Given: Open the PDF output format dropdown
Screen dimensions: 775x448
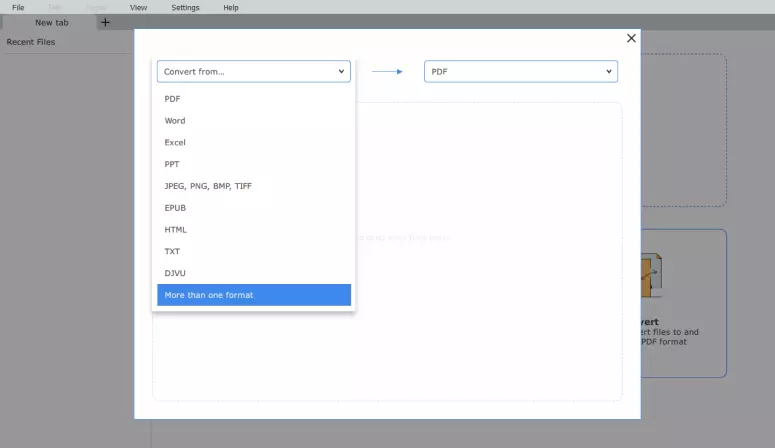Looking at the screenshot, I should 520,72.
